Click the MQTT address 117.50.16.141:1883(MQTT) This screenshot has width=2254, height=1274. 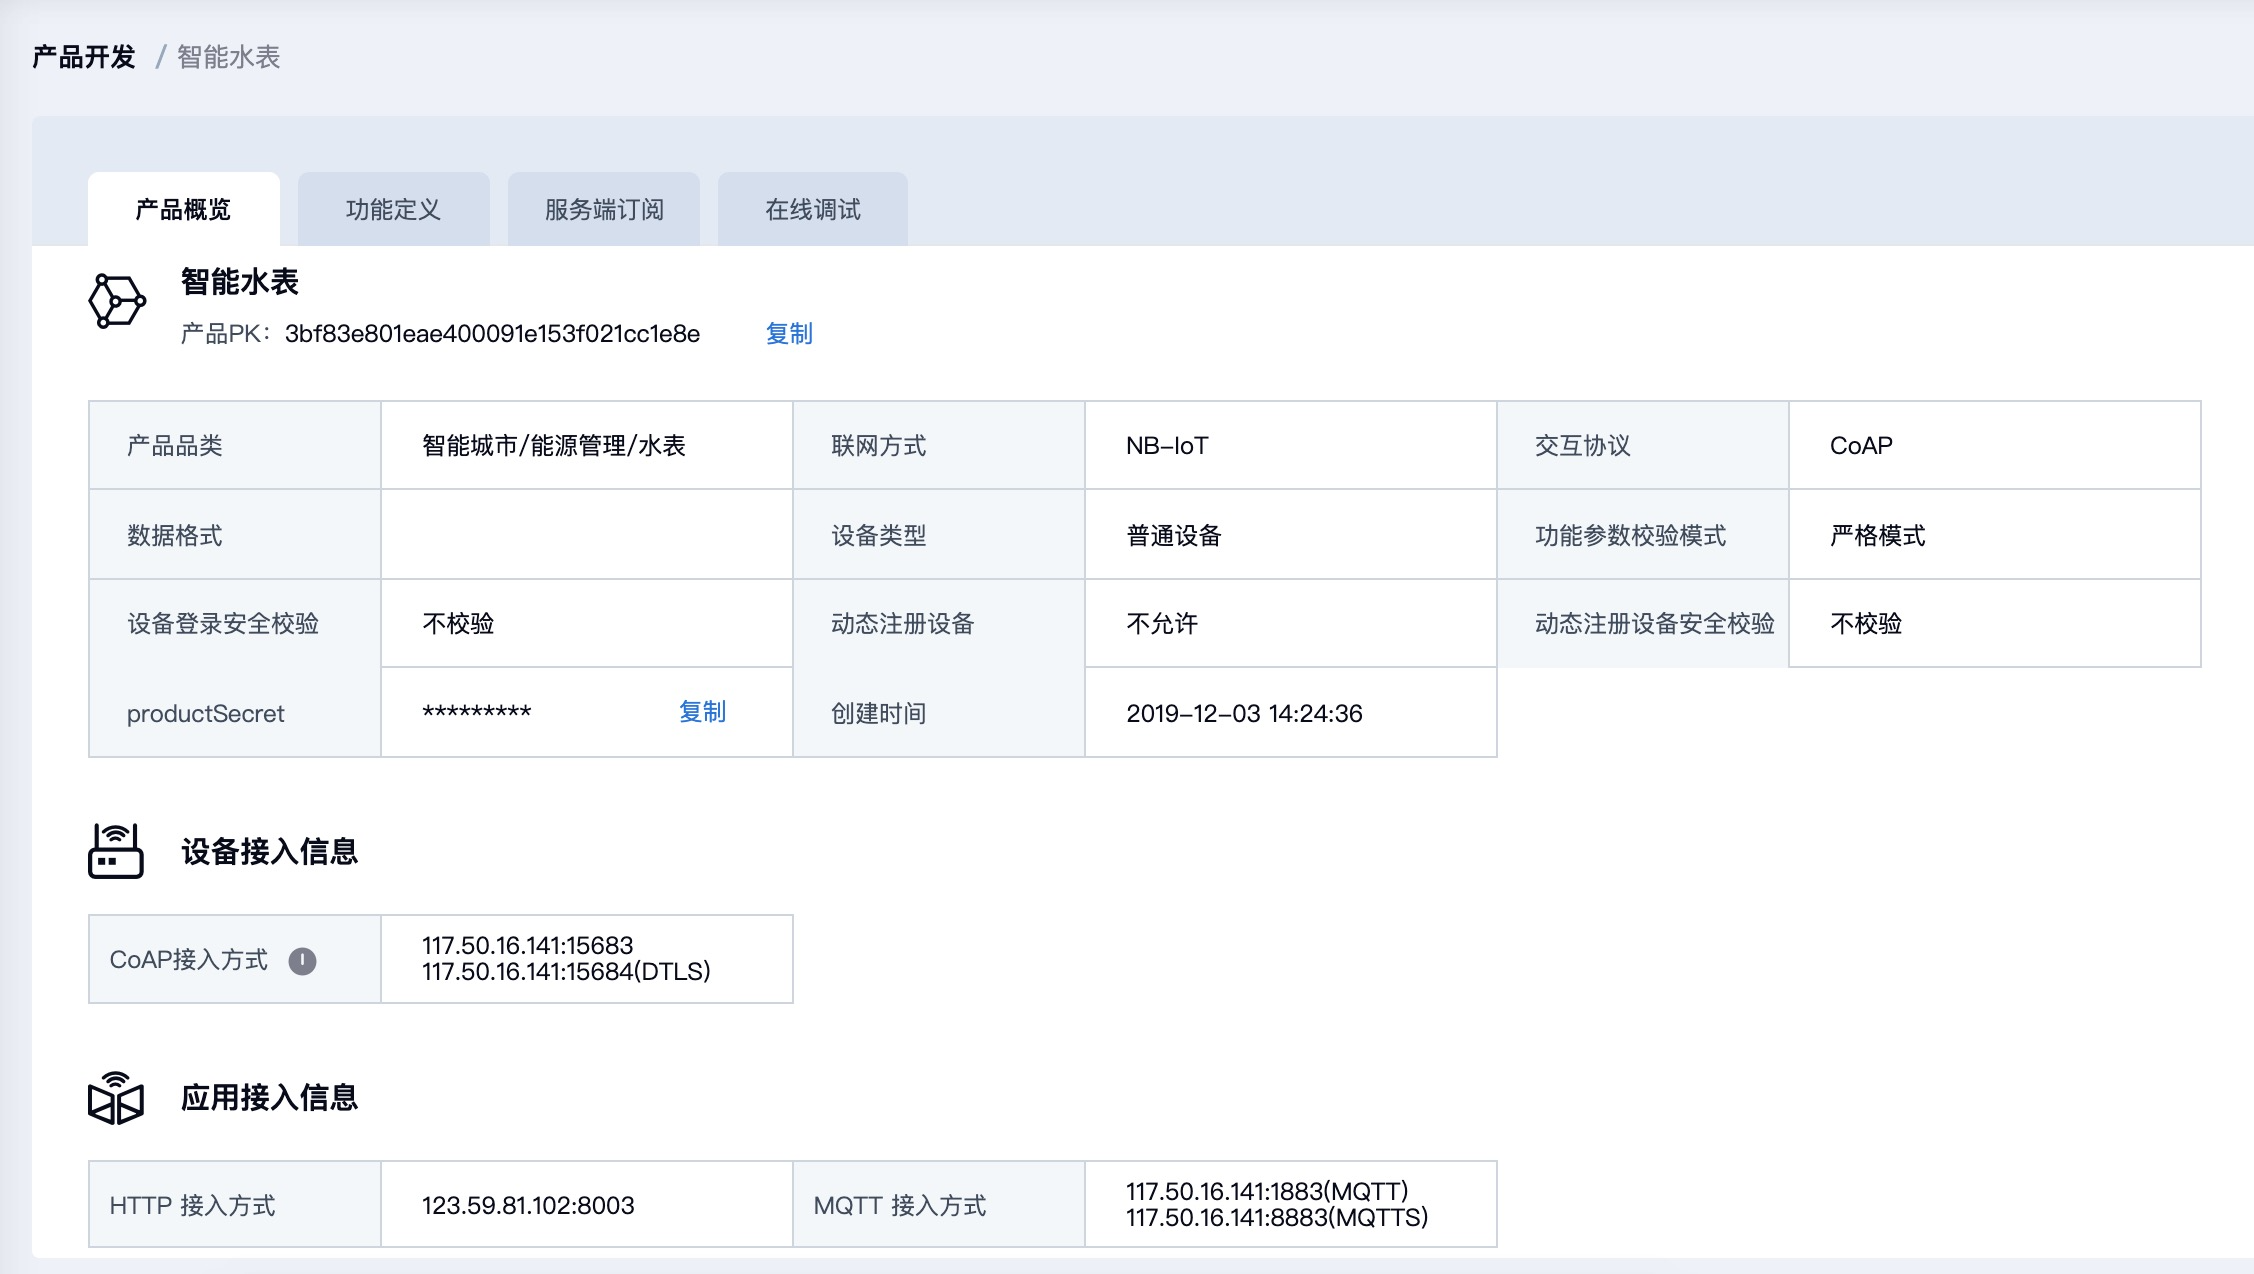[x=1266, y=1191]
